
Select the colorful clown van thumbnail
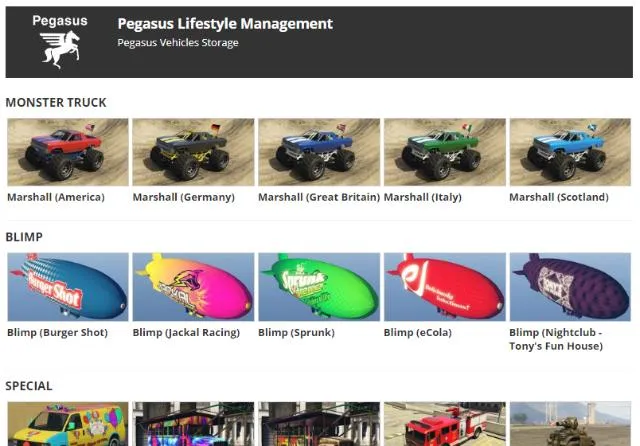(68, 424)
